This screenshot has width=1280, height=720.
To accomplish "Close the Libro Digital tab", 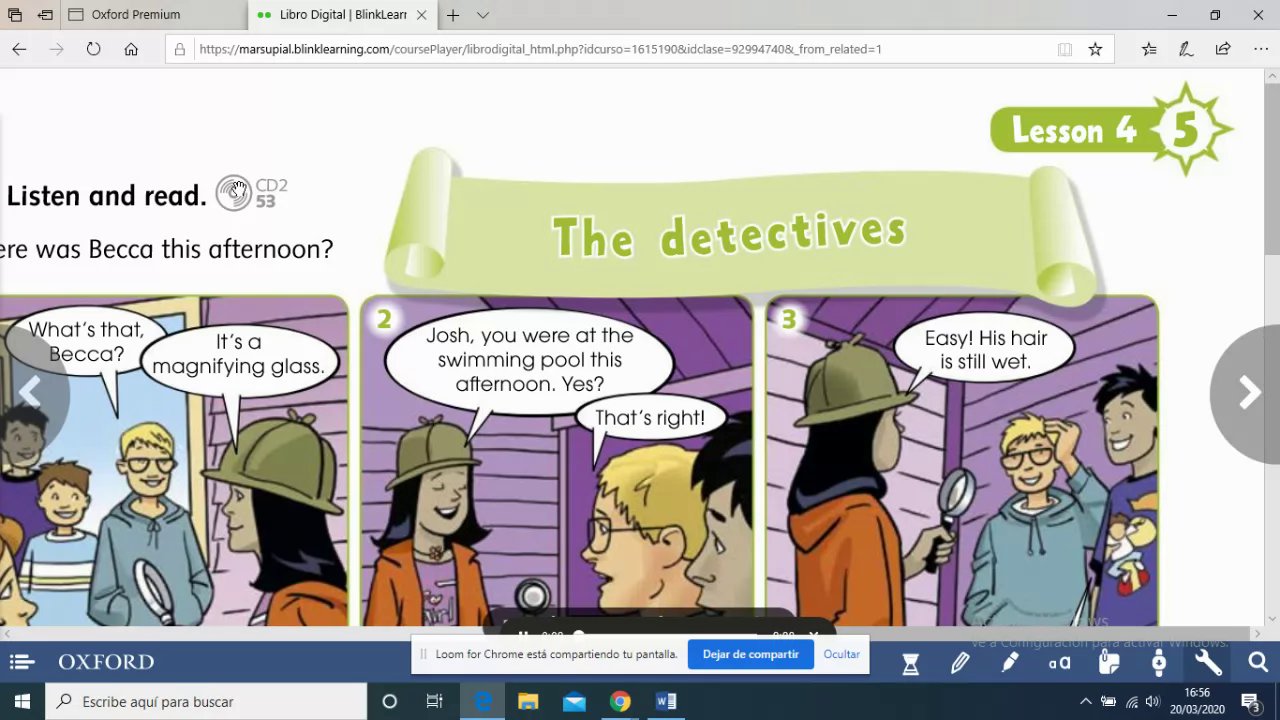I will (x=420, y=15).
